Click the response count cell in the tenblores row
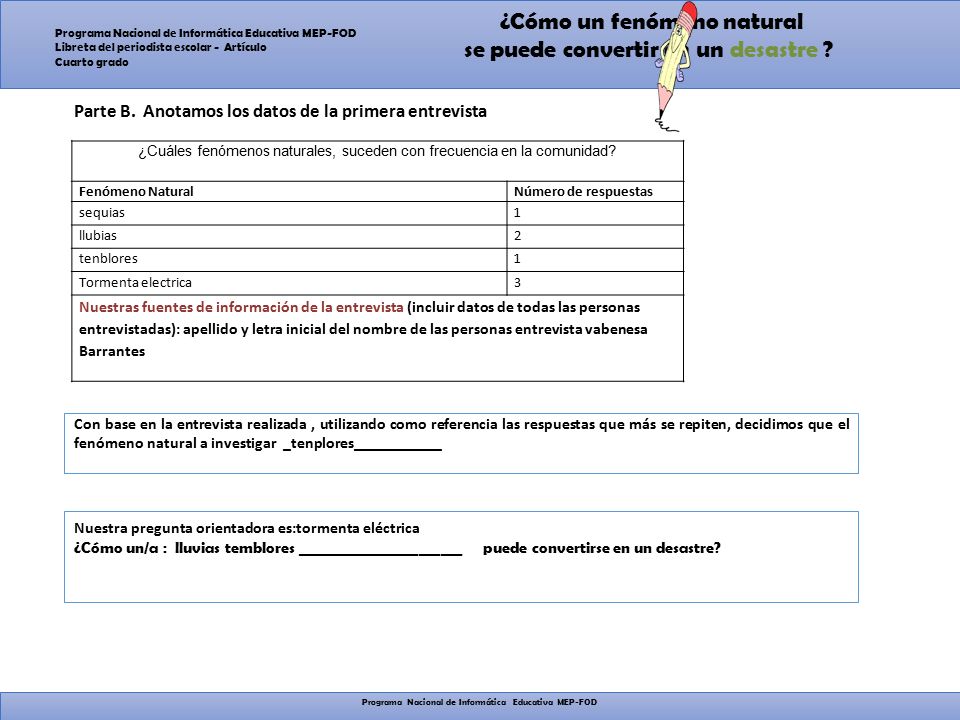The width and height of the screenshot is (960, 720). pos(595,260)
